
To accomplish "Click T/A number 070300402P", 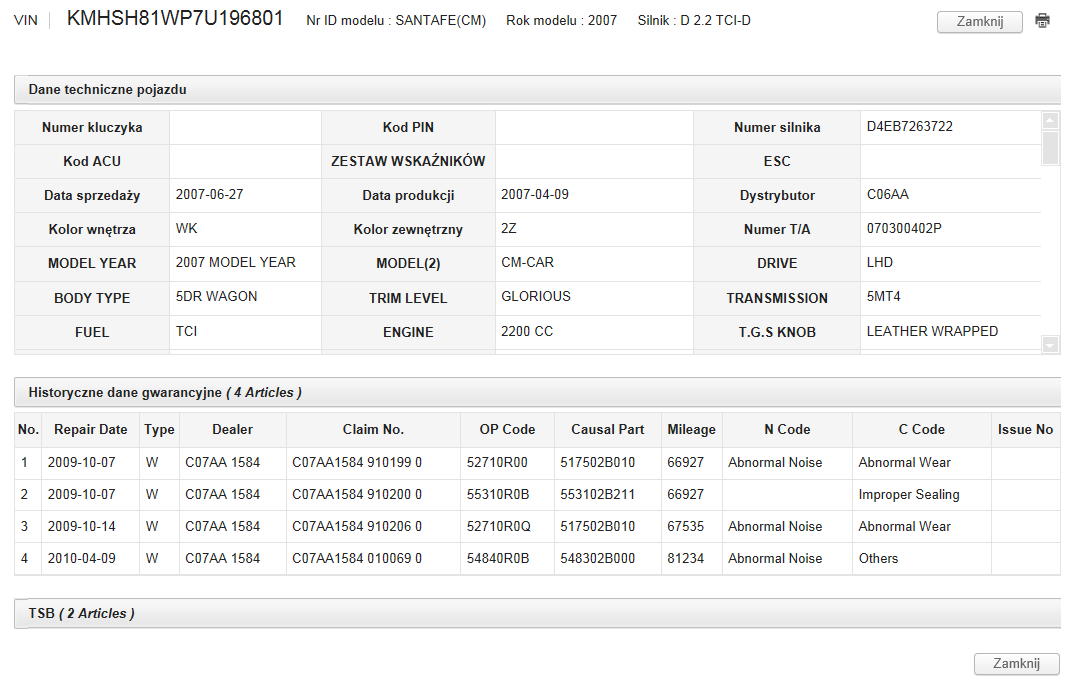I will tap(904, 229).
